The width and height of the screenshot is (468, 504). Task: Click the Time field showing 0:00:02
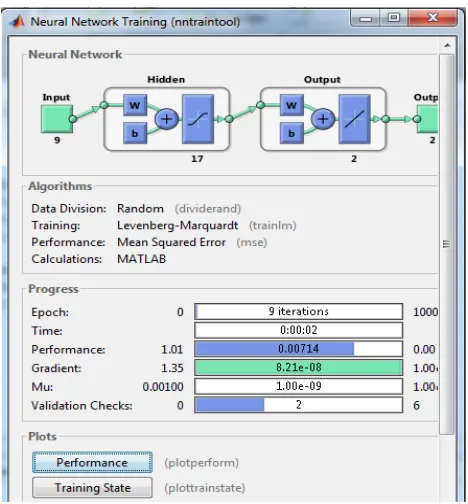[299, 330]
